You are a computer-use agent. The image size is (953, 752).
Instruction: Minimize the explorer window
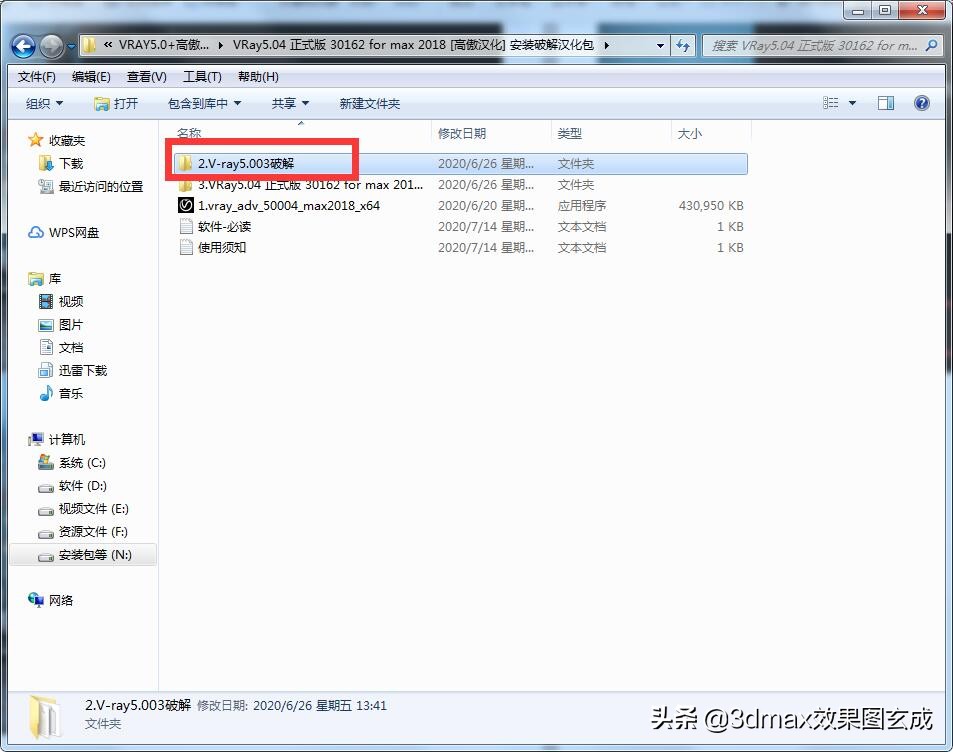(858, 10)
